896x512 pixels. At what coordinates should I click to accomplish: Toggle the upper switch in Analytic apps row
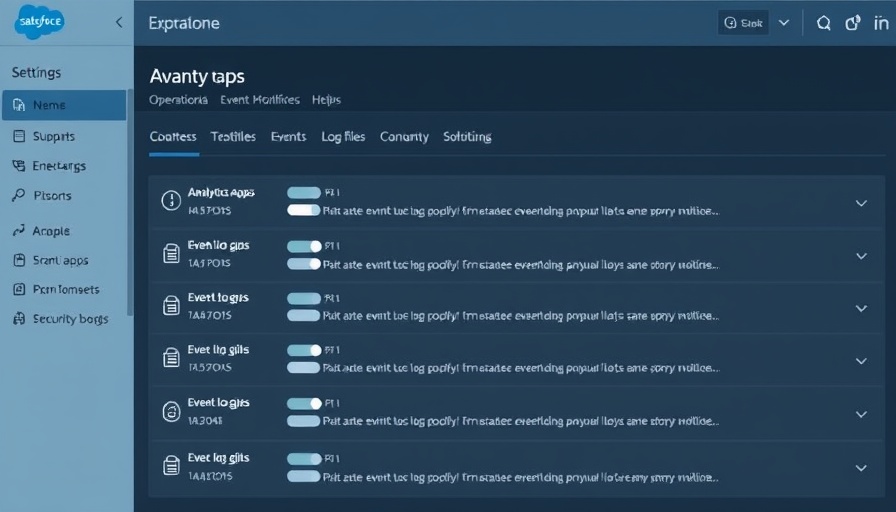click(x=304, y=192)
